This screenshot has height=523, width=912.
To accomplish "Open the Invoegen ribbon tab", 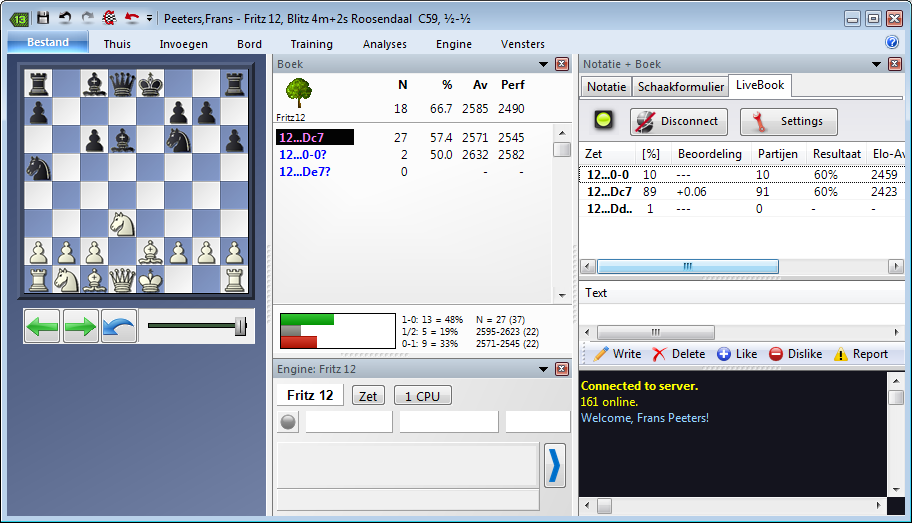I will point(183,44).
